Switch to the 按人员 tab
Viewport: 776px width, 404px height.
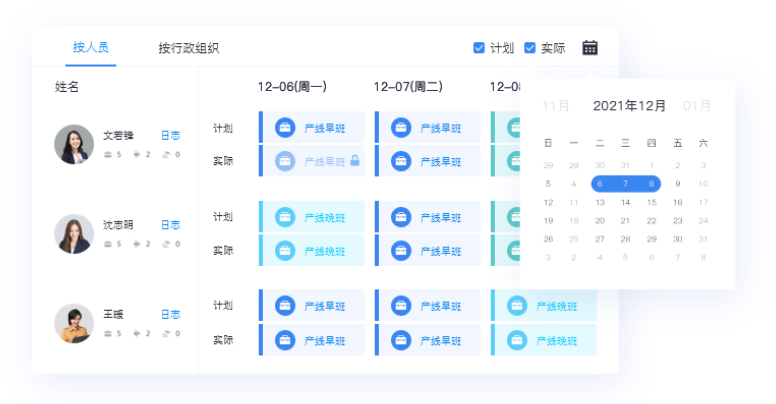coord(91,47)
